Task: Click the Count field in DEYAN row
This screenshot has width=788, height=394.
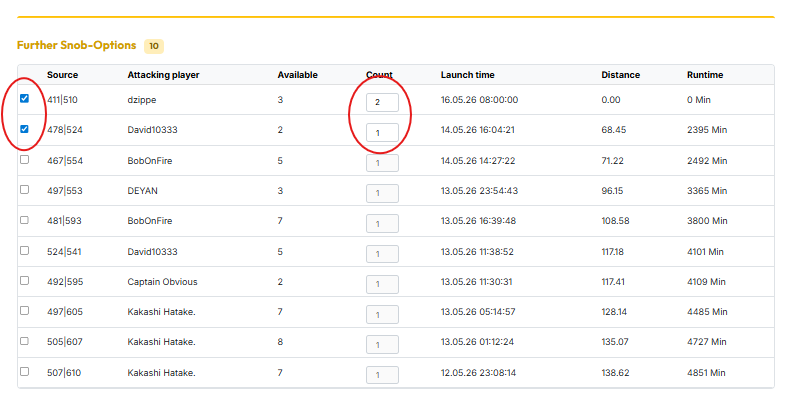Action: point(382,193)
